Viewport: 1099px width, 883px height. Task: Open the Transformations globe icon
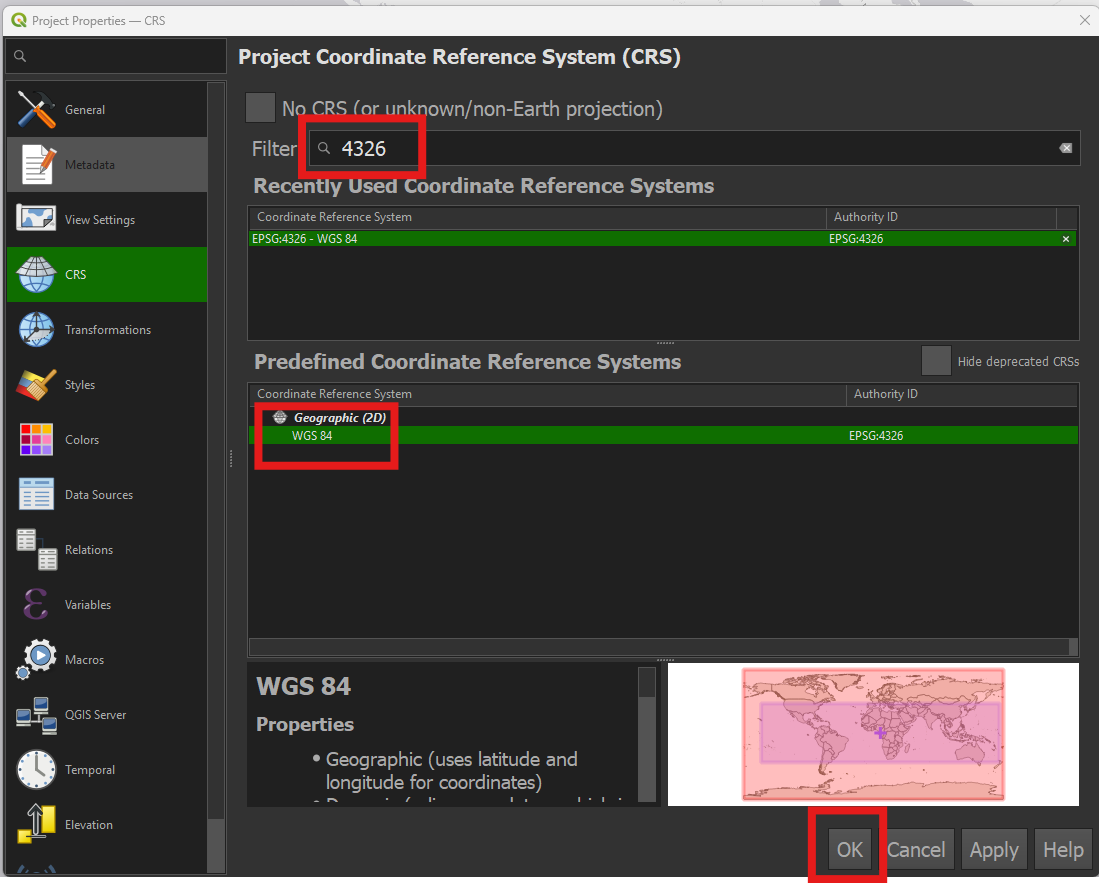[36, 330]
